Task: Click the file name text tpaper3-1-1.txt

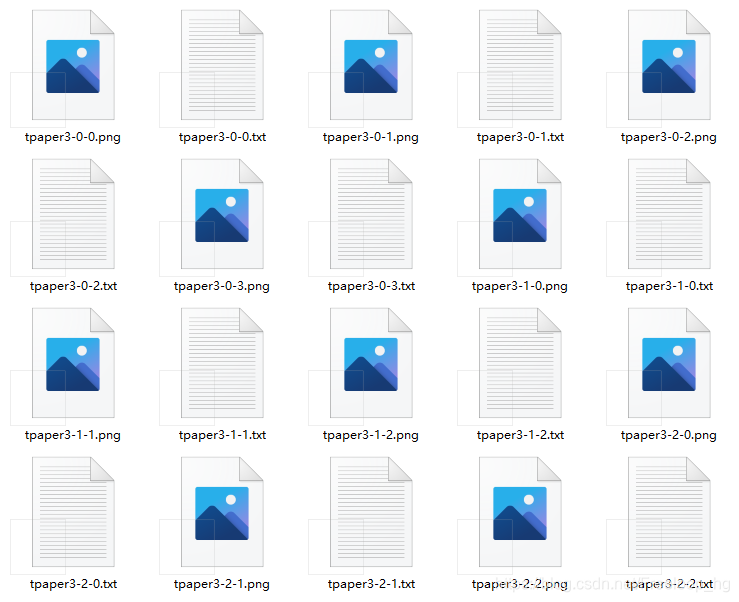Action: tap(222, 436)
